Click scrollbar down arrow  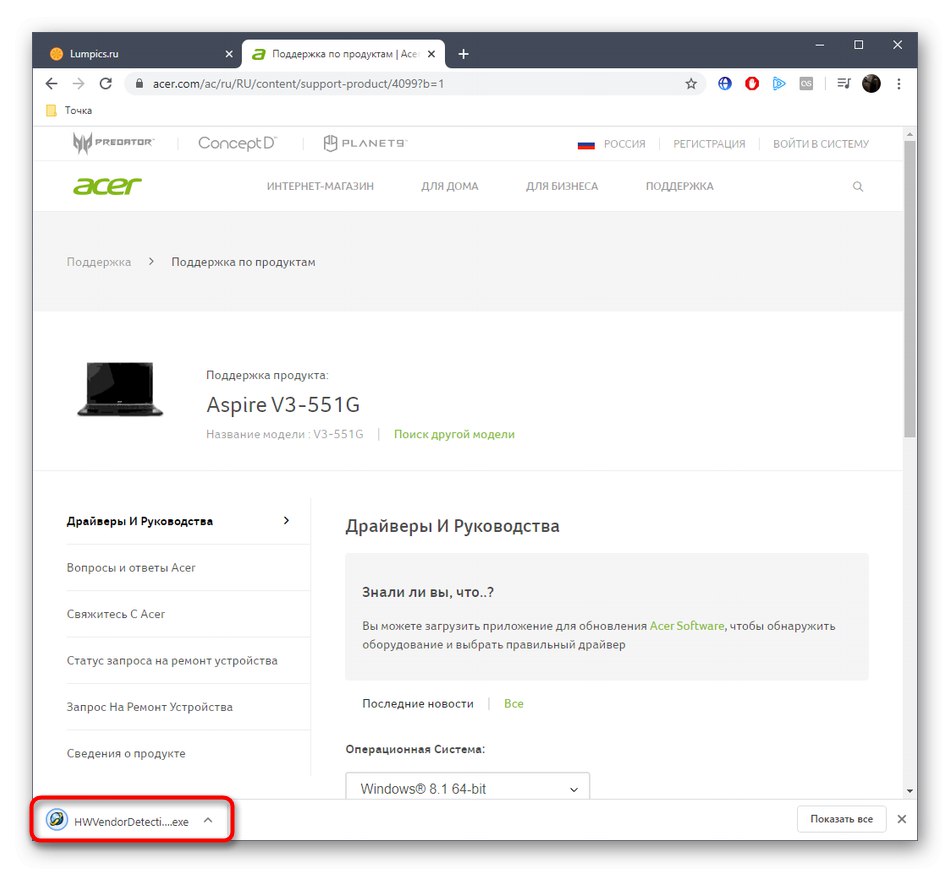909,791
